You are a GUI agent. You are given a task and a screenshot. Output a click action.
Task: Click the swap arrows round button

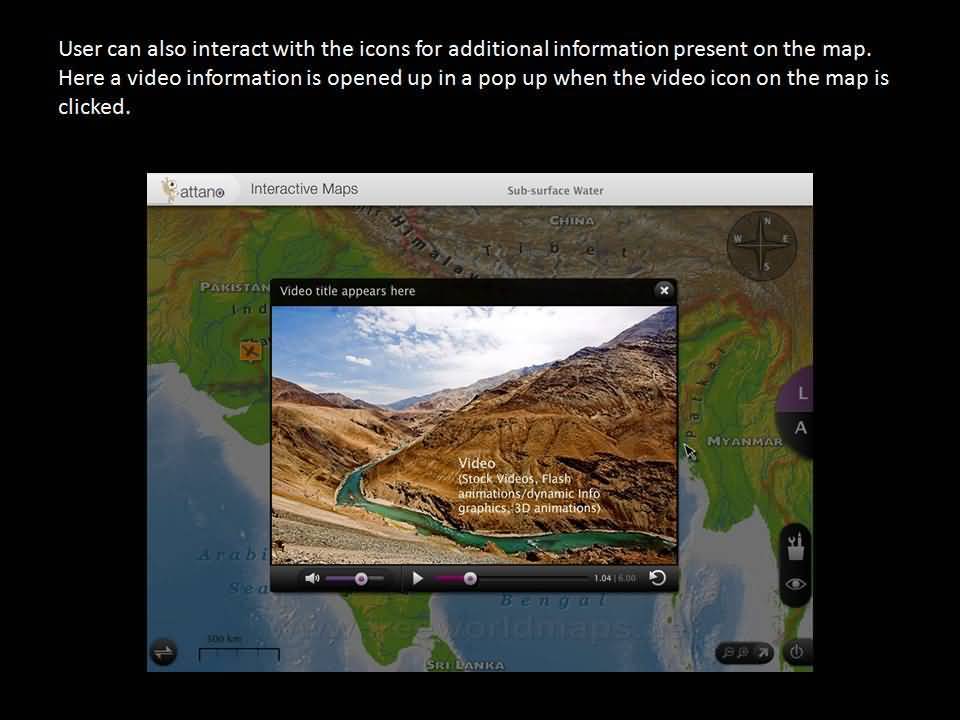164,652
